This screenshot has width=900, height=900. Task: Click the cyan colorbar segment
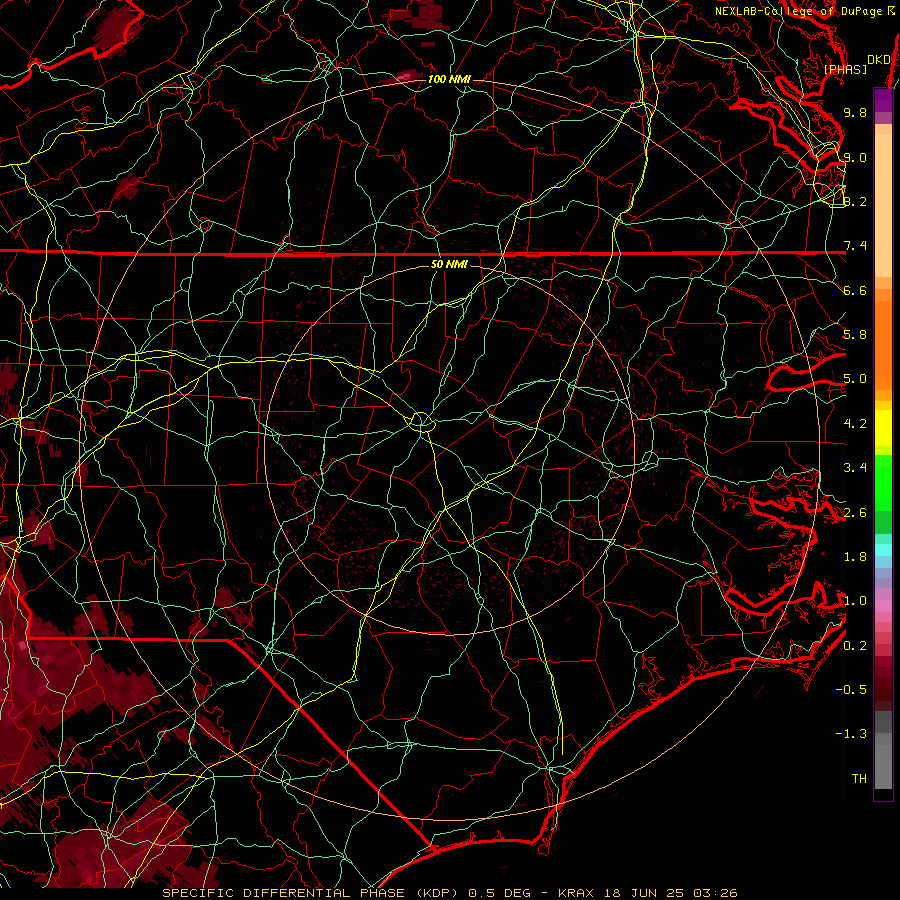tap(883, 549)
